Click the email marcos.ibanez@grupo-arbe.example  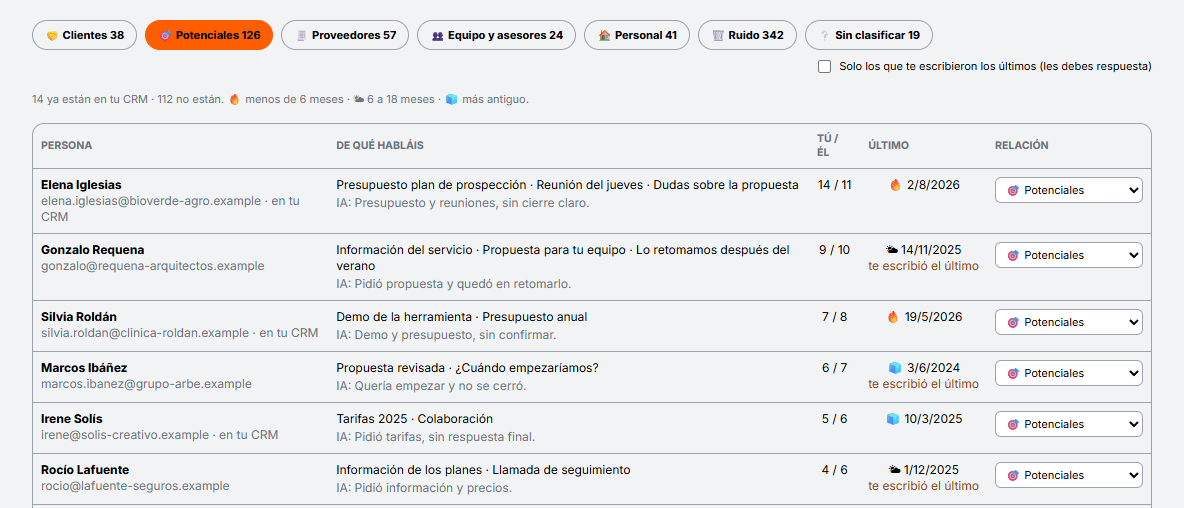(146, 384)
